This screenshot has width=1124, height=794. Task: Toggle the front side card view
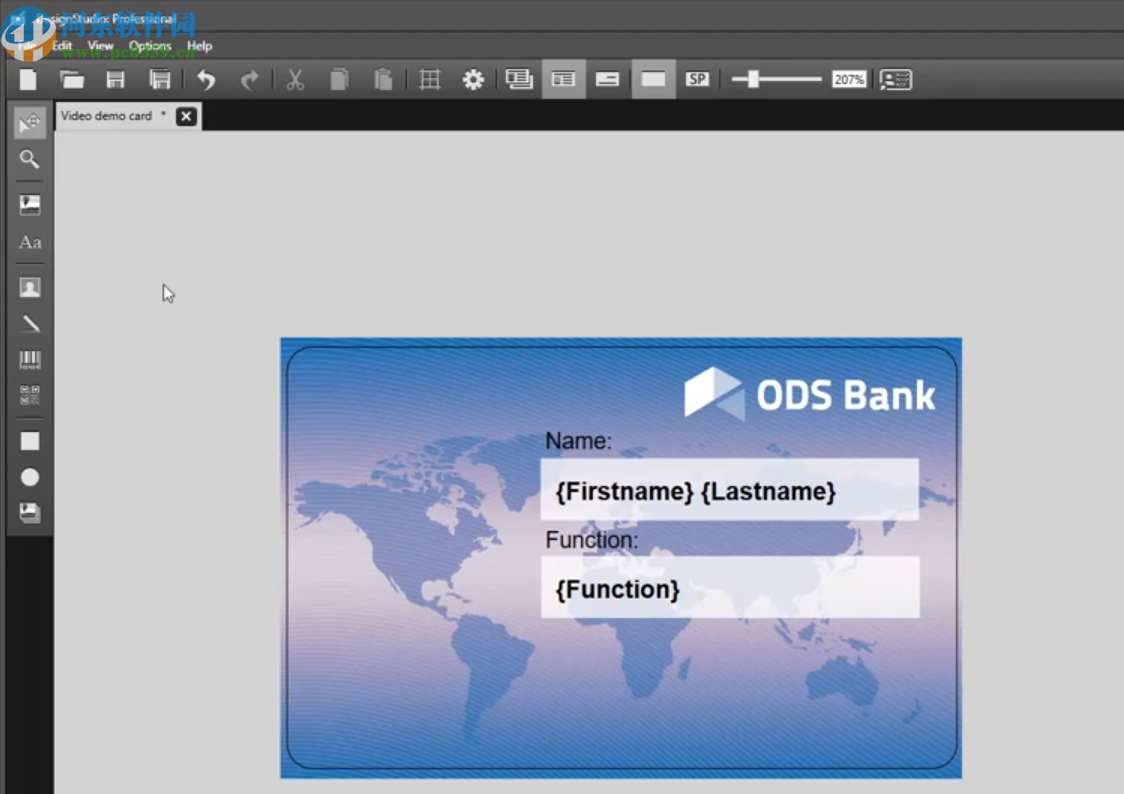(x=563, y=79)
